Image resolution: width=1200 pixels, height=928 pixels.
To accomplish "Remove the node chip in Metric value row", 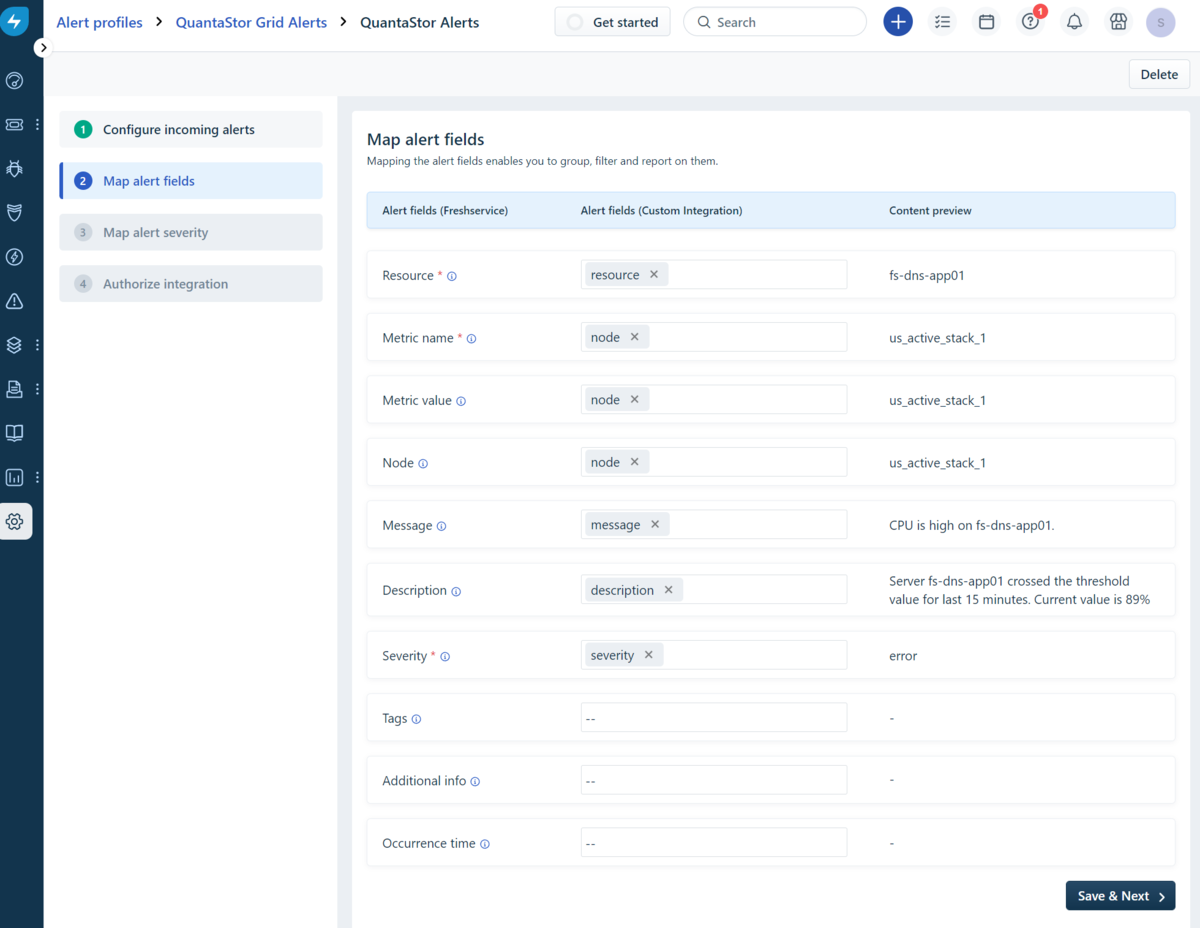I will (x=634, y=399).
